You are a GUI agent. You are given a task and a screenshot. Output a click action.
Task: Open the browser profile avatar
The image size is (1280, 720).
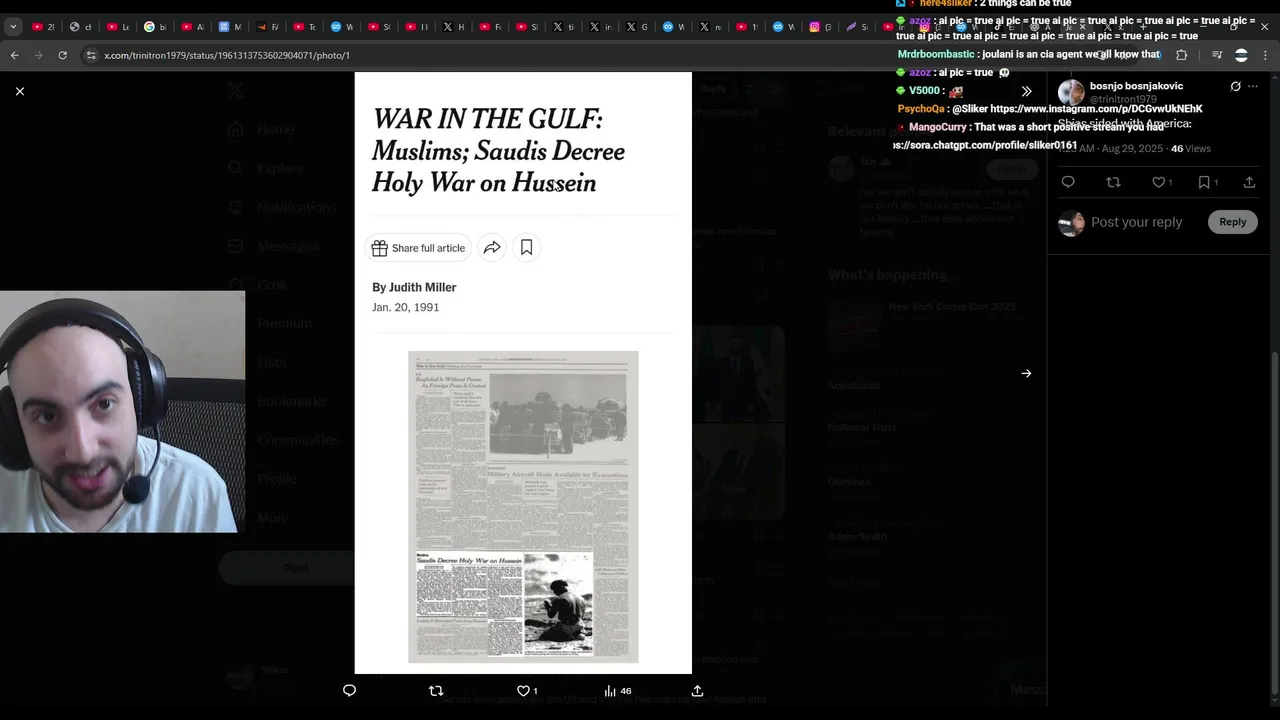[1241, 55]
